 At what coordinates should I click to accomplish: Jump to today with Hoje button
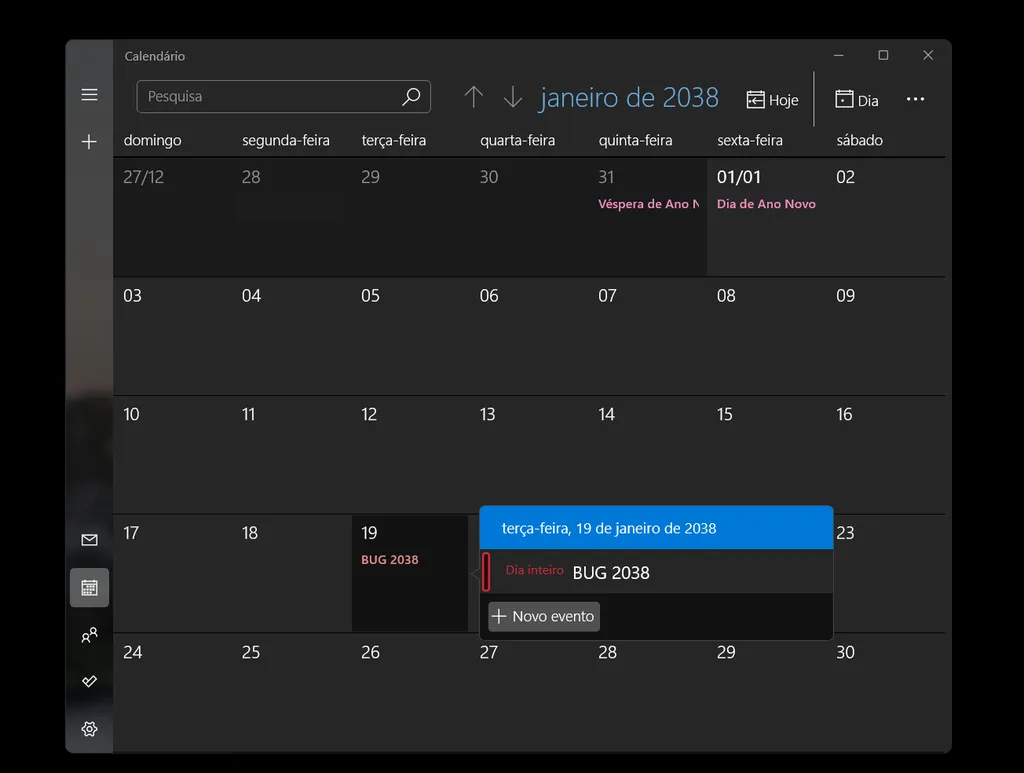click(773, 100)
